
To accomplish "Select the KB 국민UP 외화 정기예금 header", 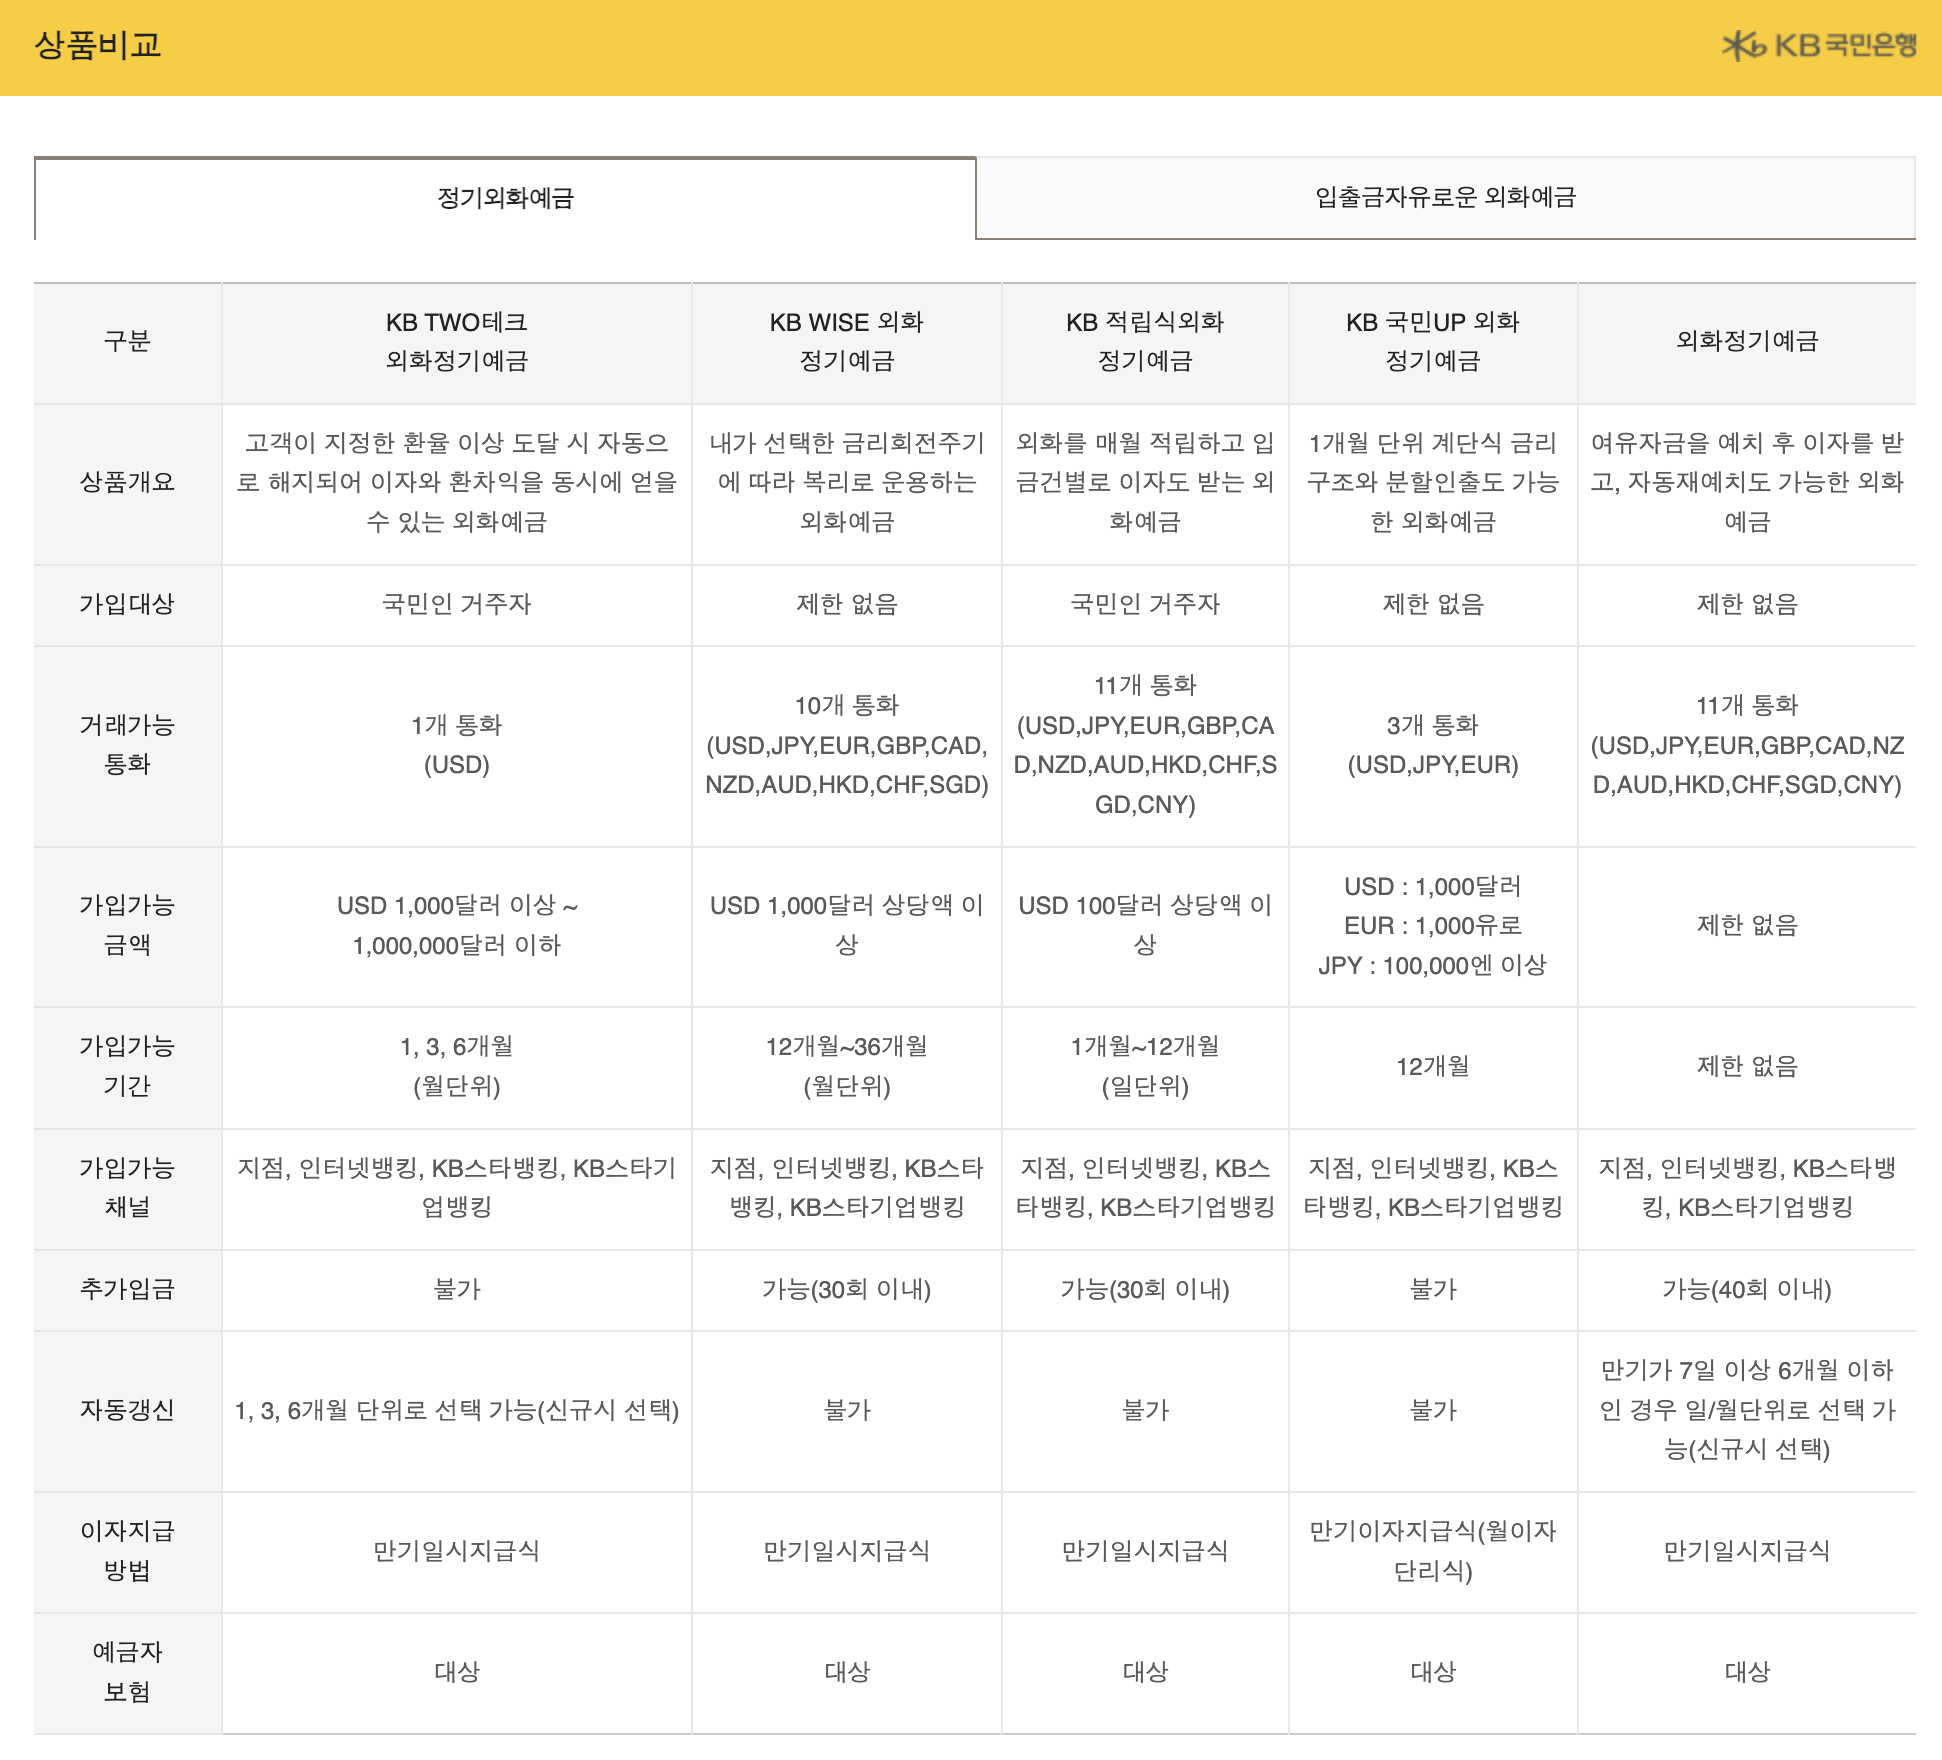I will [1434, 342].
